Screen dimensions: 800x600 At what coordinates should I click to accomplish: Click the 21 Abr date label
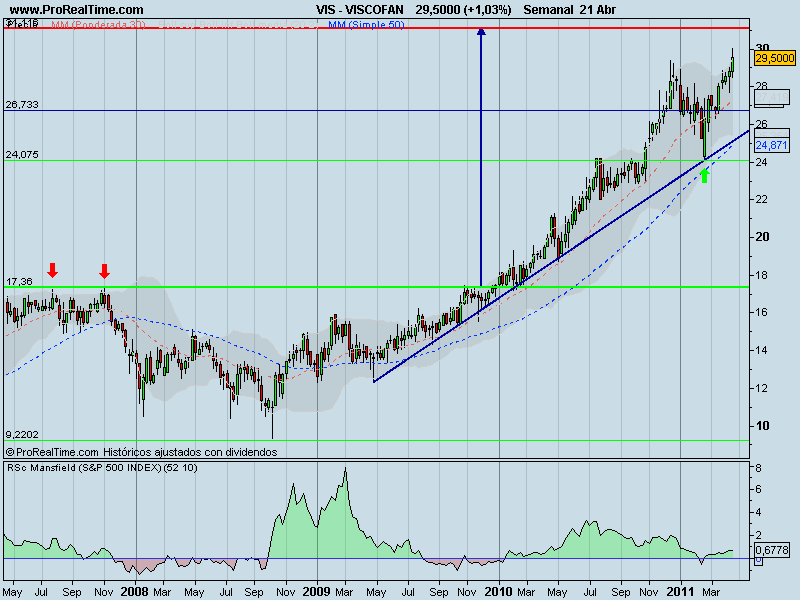click(597, 9)
